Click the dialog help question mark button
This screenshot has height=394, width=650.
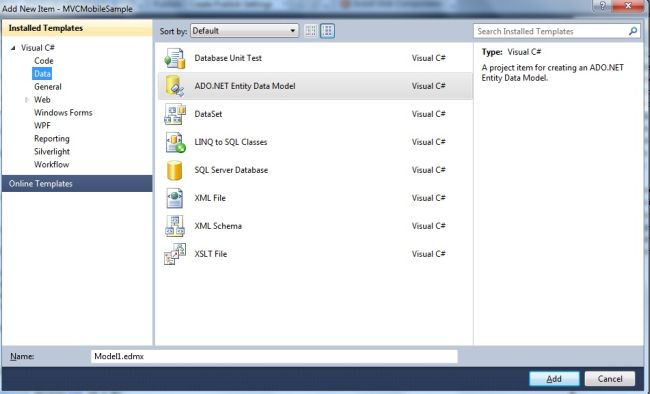[x=602, y=6]
